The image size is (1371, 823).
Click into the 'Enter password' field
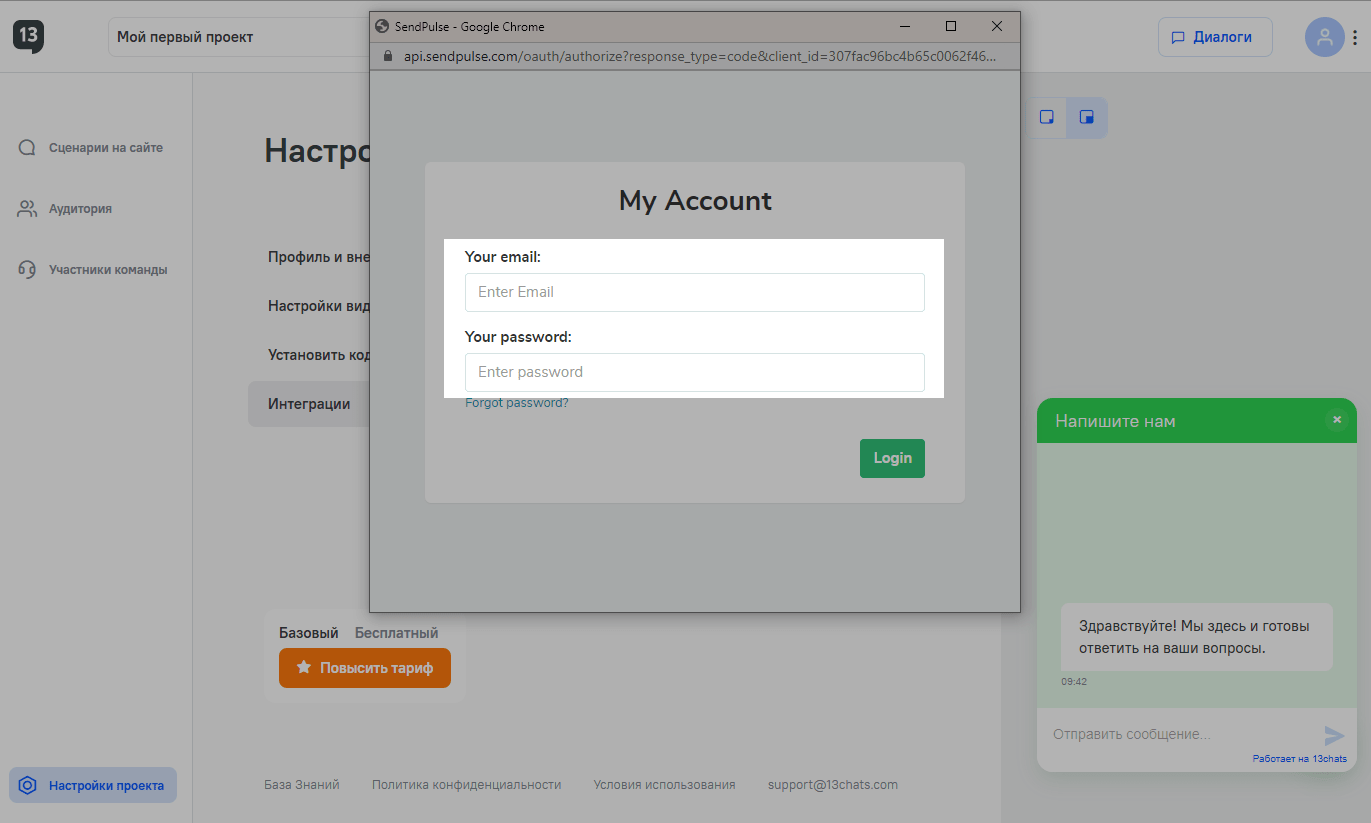(x=695, y=372)
